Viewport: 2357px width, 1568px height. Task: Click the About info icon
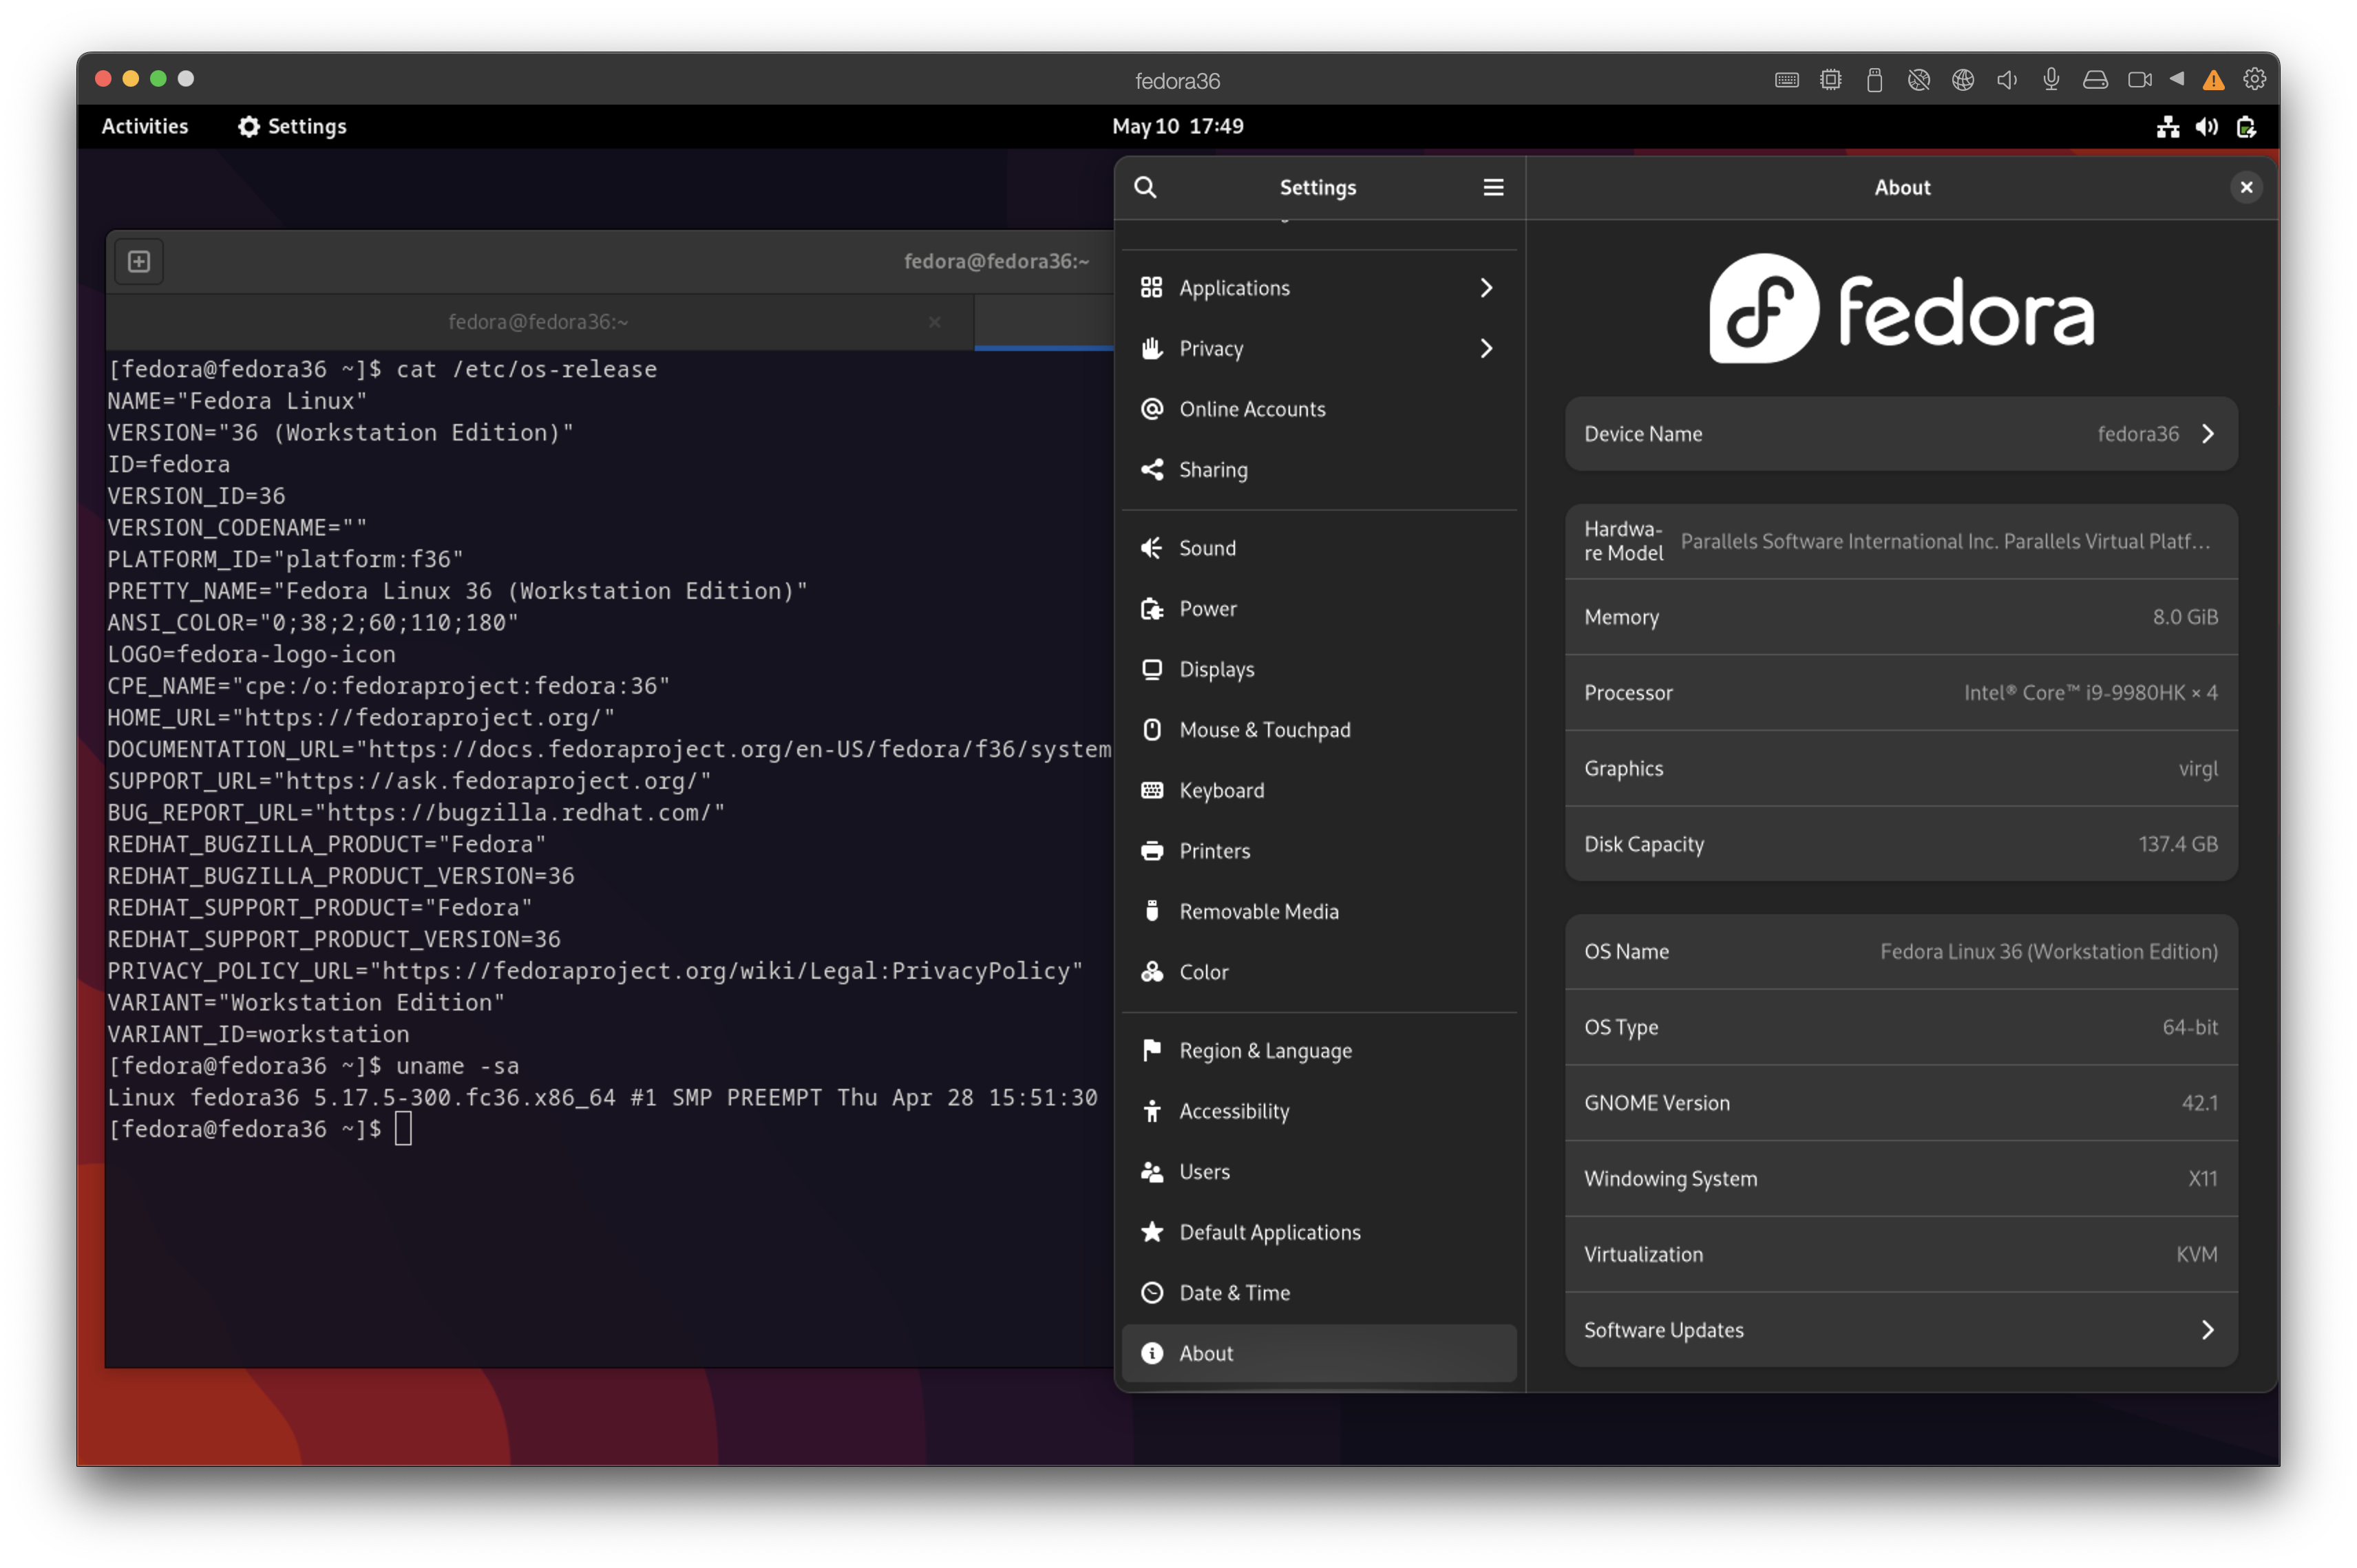coord(1151,1353)
